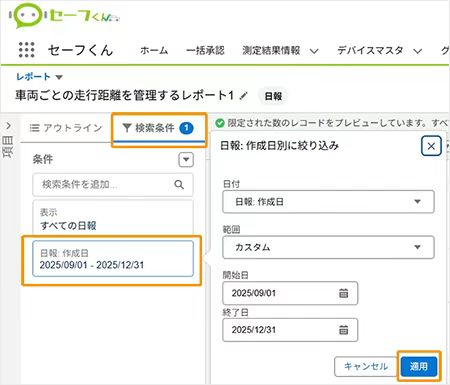Click the 日報 badge beside title
This screenshot has width=450, height=385.
pos(273,96)
